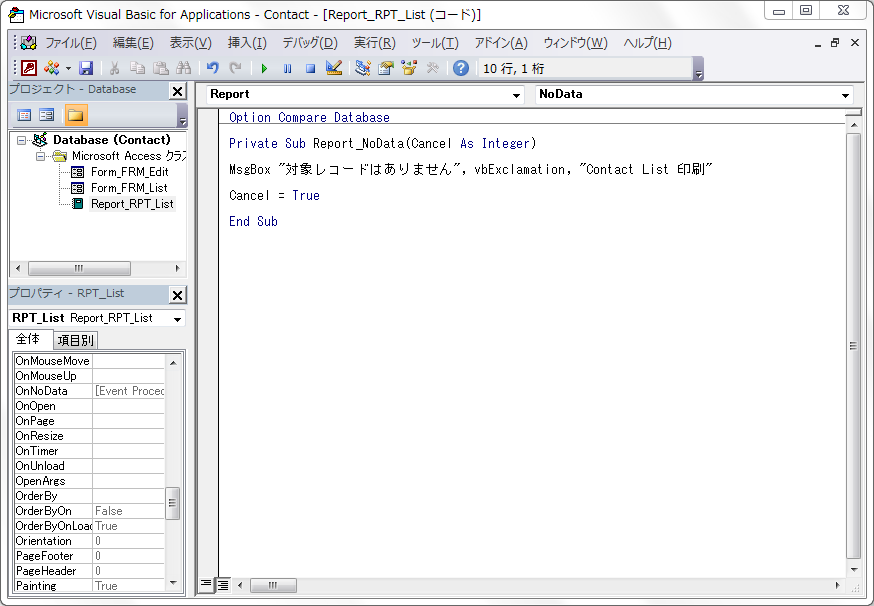874x606 pixels.
Task: Open the アドイン(A) menu
Action: coord(501,43)
